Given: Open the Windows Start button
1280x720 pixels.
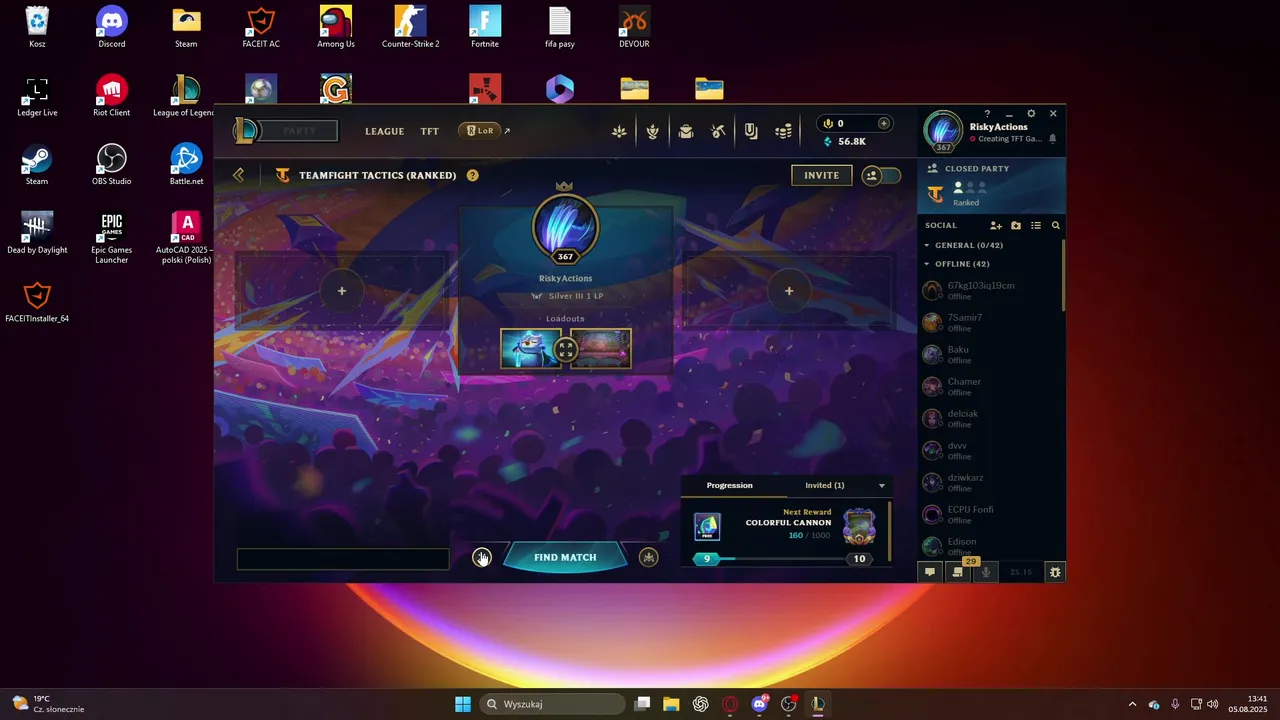Looking at the screenshot, I should click(x=463, y=704).
